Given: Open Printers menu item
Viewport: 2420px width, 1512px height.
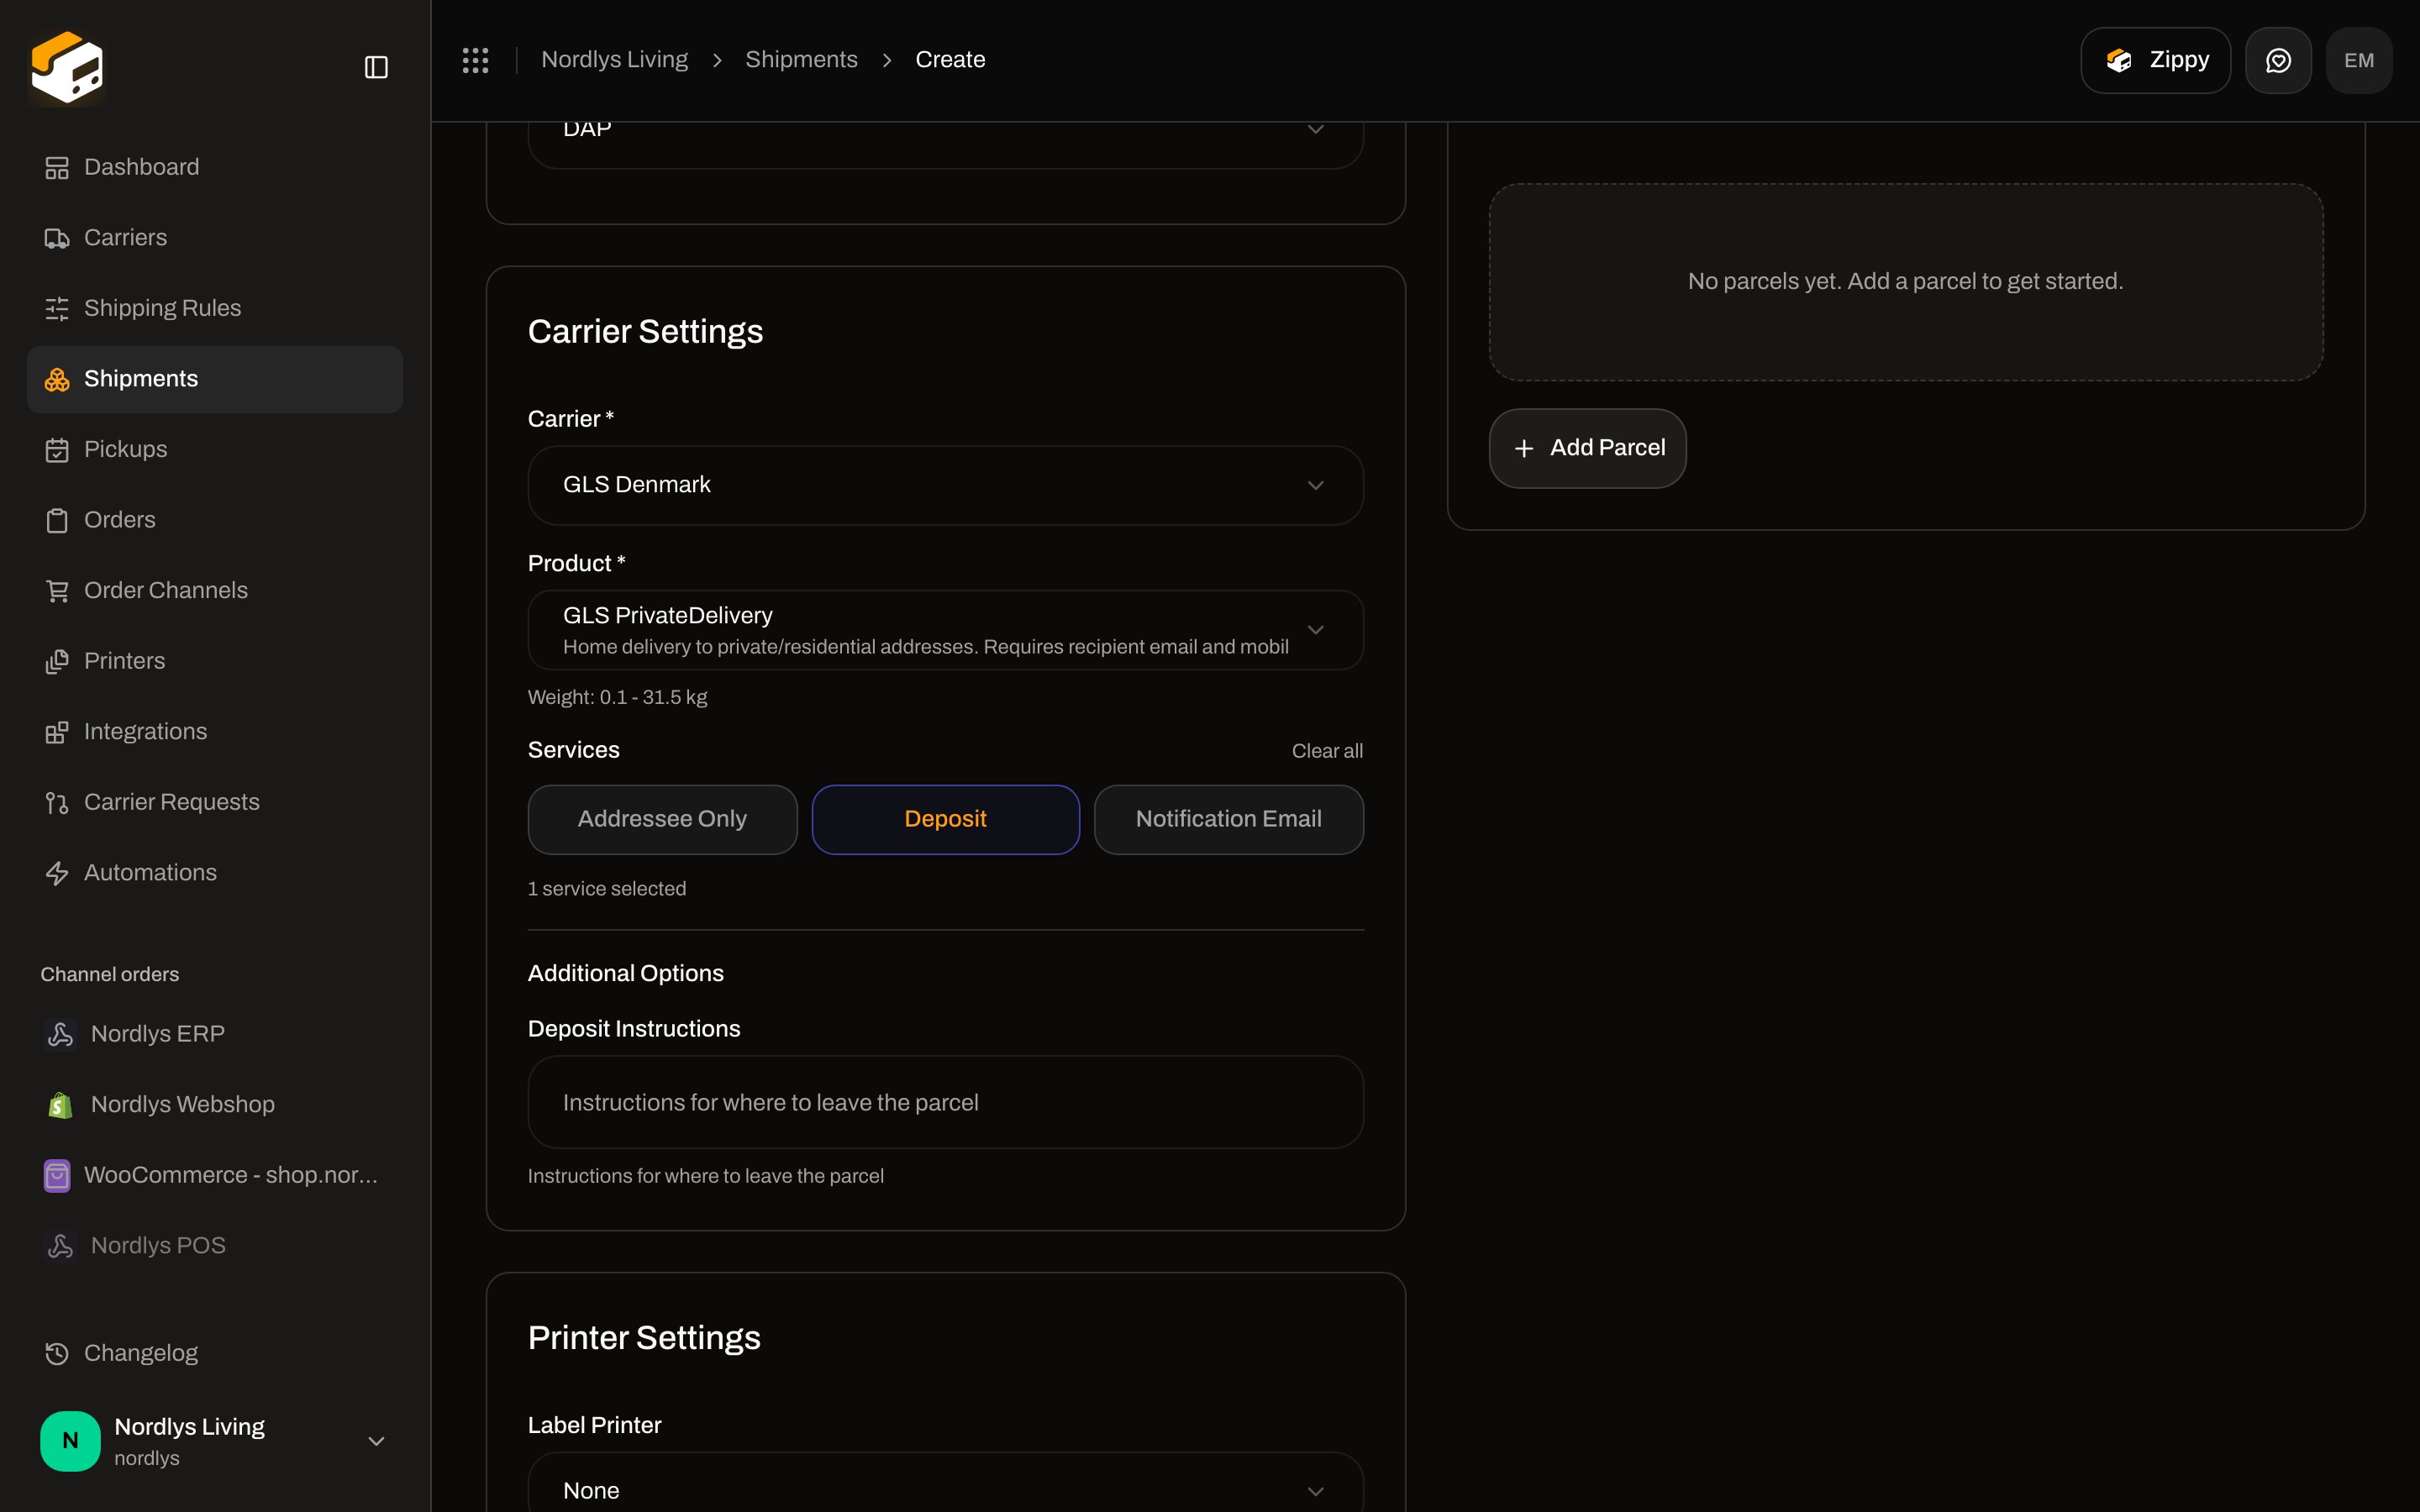Looking at the screenshot, I should tap(215, 661).
